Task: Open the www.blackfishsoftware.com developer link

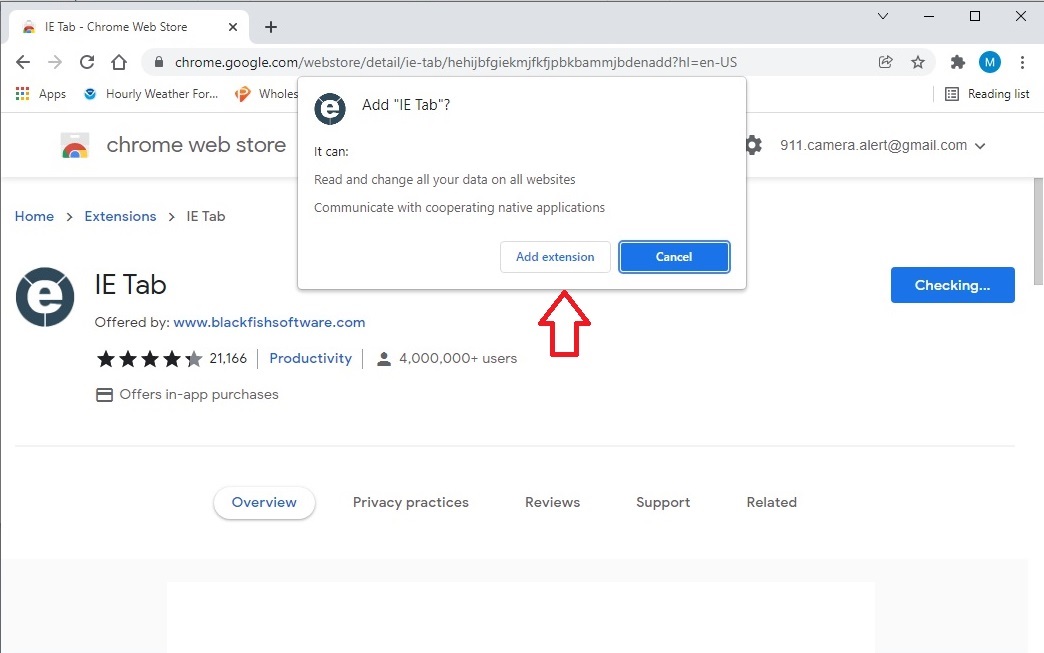Action: 269,322
